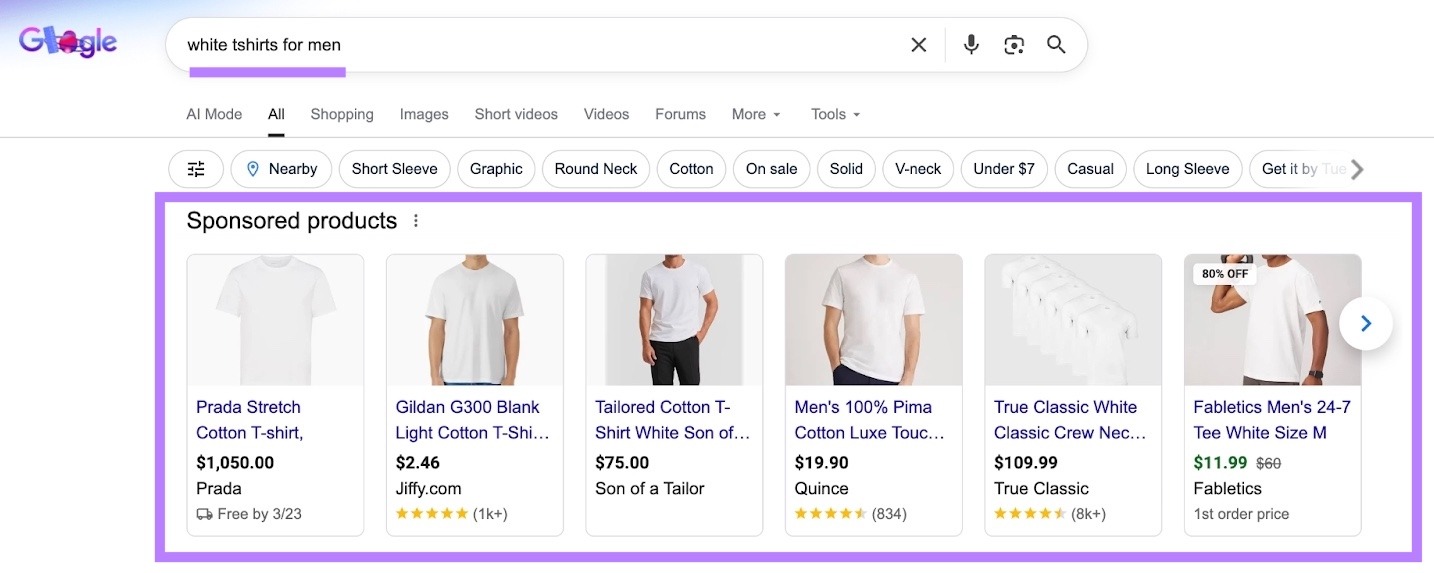Image resolution: width=1434 pixels, height=573 pixels.
Task: Click the $1,050.00 price
Action: click(235, 463)
